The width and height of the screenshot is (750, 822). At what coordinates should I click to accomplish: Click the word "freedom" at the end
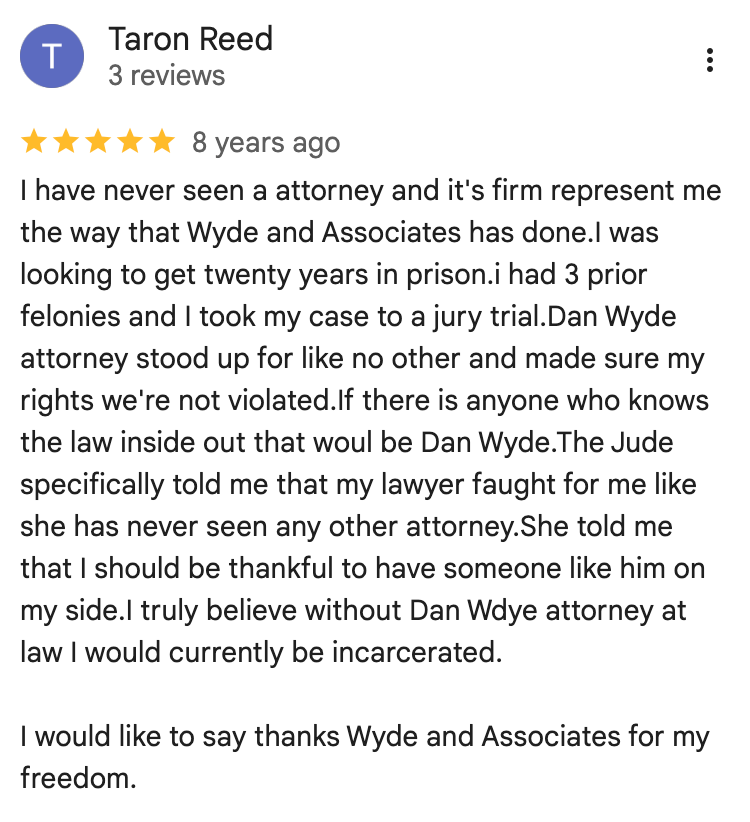[76, 779]
